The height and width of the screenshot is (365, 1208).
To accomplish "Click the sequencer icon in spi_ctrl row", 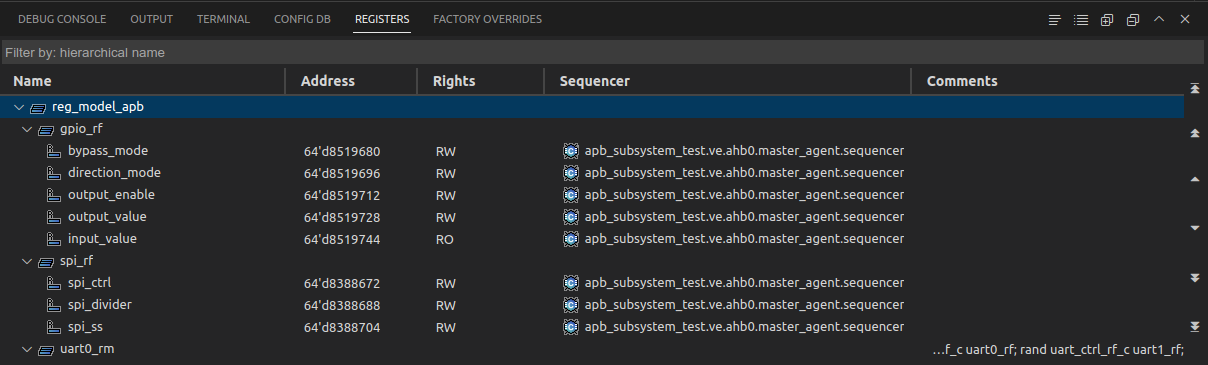I will [571, 283].
